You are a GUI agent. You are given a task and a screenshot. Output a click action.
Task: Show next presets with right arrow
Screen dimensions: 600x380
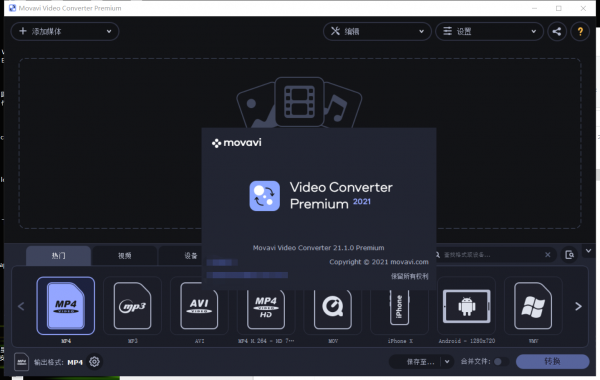click(x=578, y=306)
